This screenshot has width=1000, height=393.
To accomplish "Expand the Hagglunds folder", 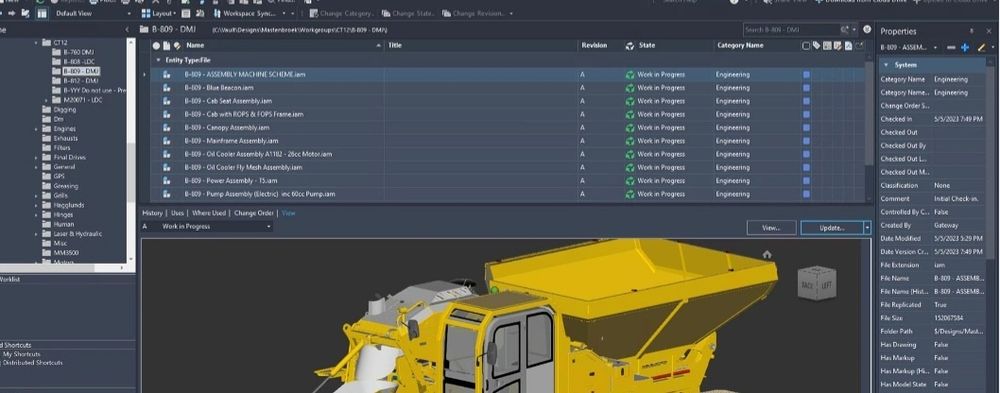I will pos(36,205).
